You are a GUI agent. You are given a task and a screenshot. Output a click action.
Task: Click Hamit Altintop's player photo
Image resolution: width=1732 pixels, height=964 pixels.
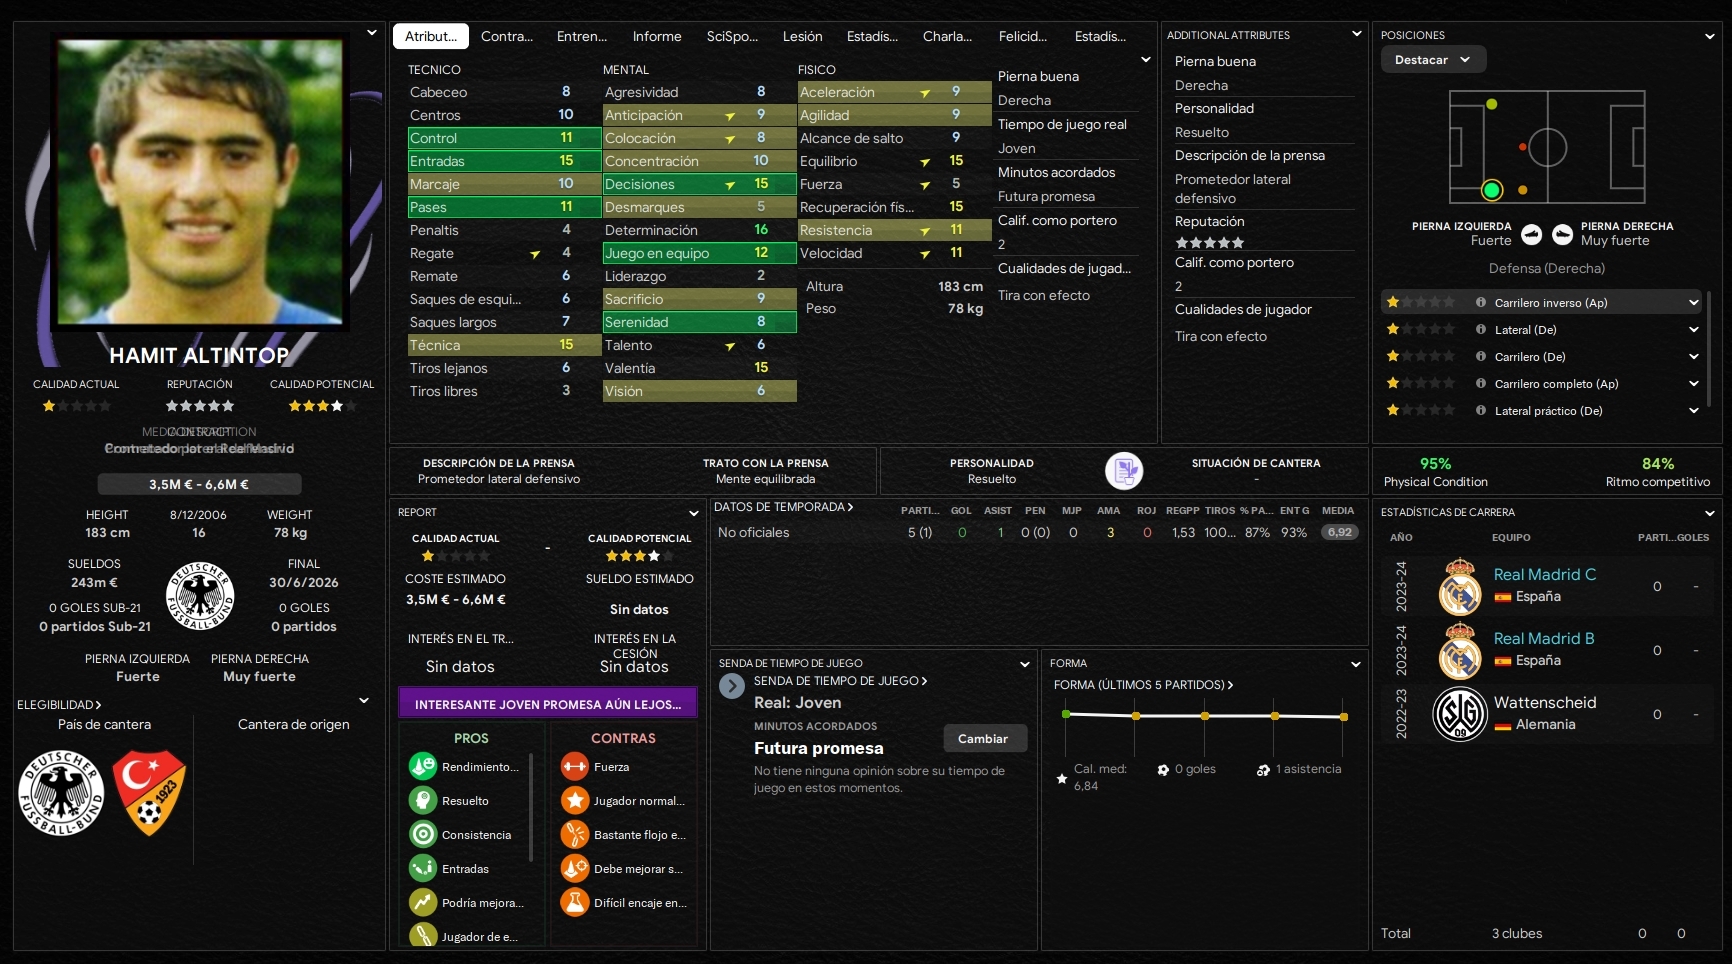tap(199, 182)
